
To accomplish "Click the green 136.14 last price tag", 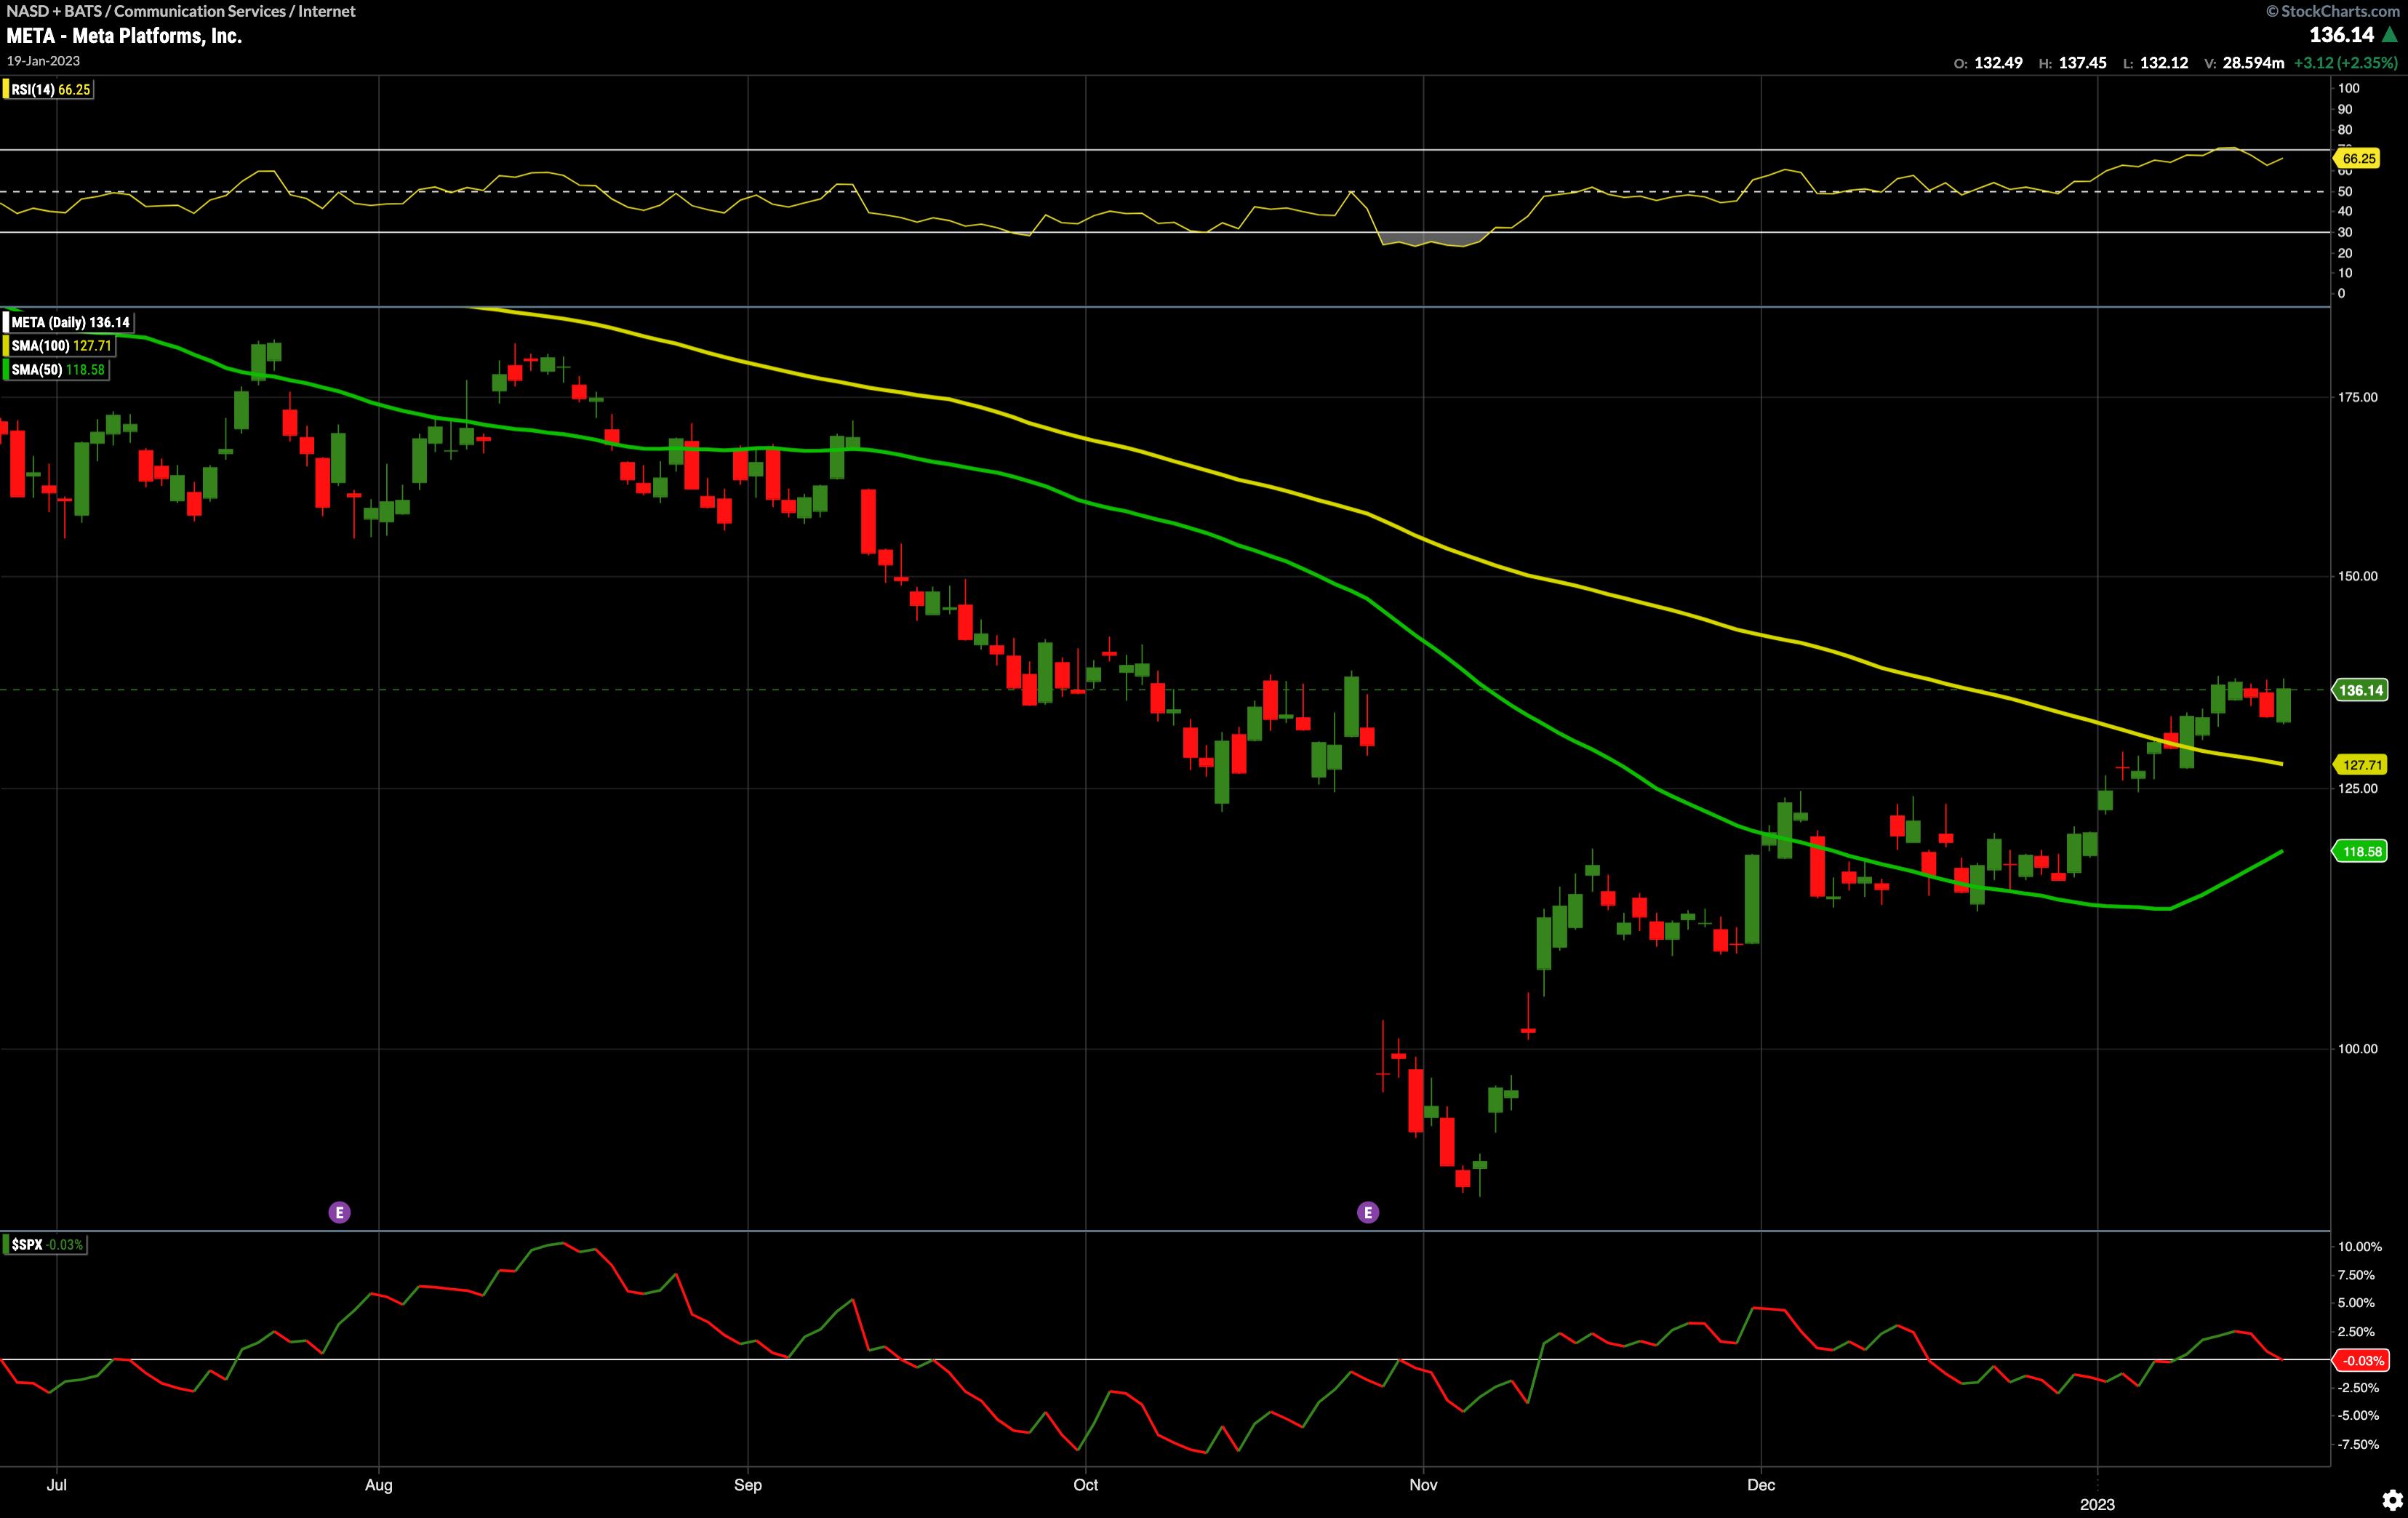I will [x=2361, y=690].
